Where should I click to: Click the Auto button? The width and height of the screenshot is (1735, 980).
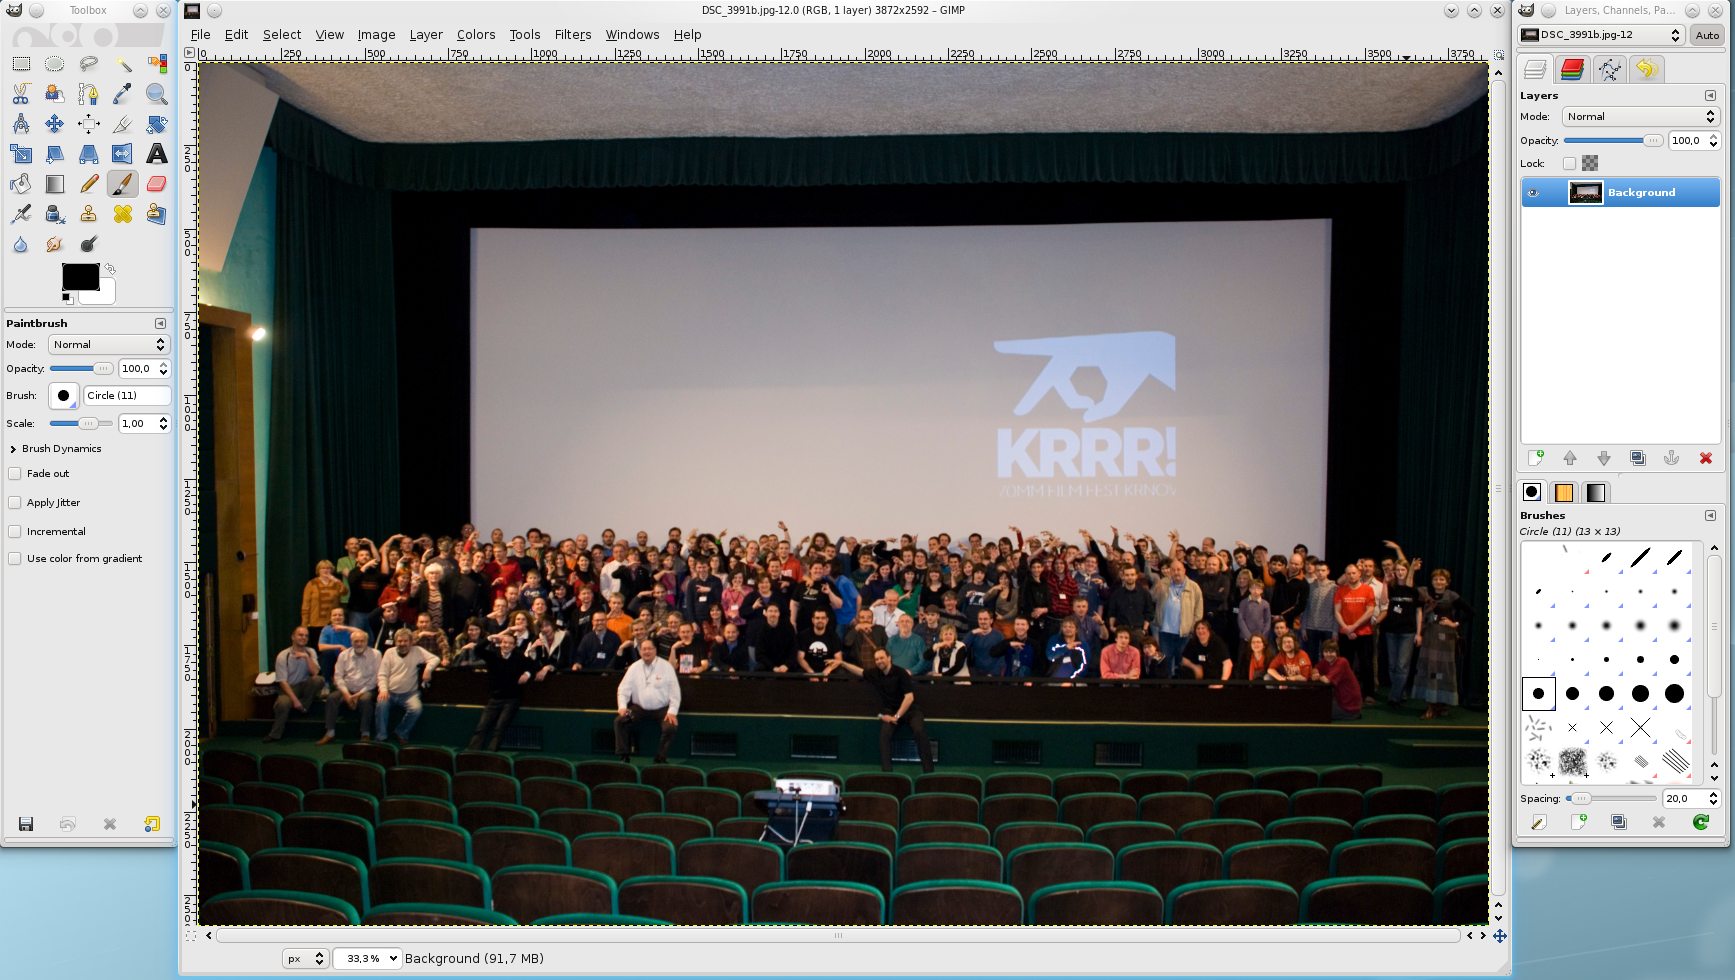[1707, 35]
